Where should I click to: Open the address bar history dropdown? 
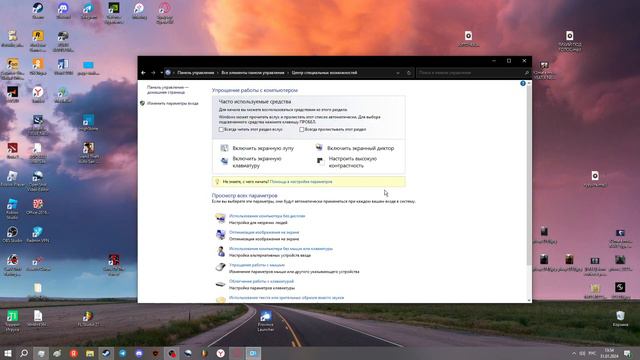coord(398,73)
